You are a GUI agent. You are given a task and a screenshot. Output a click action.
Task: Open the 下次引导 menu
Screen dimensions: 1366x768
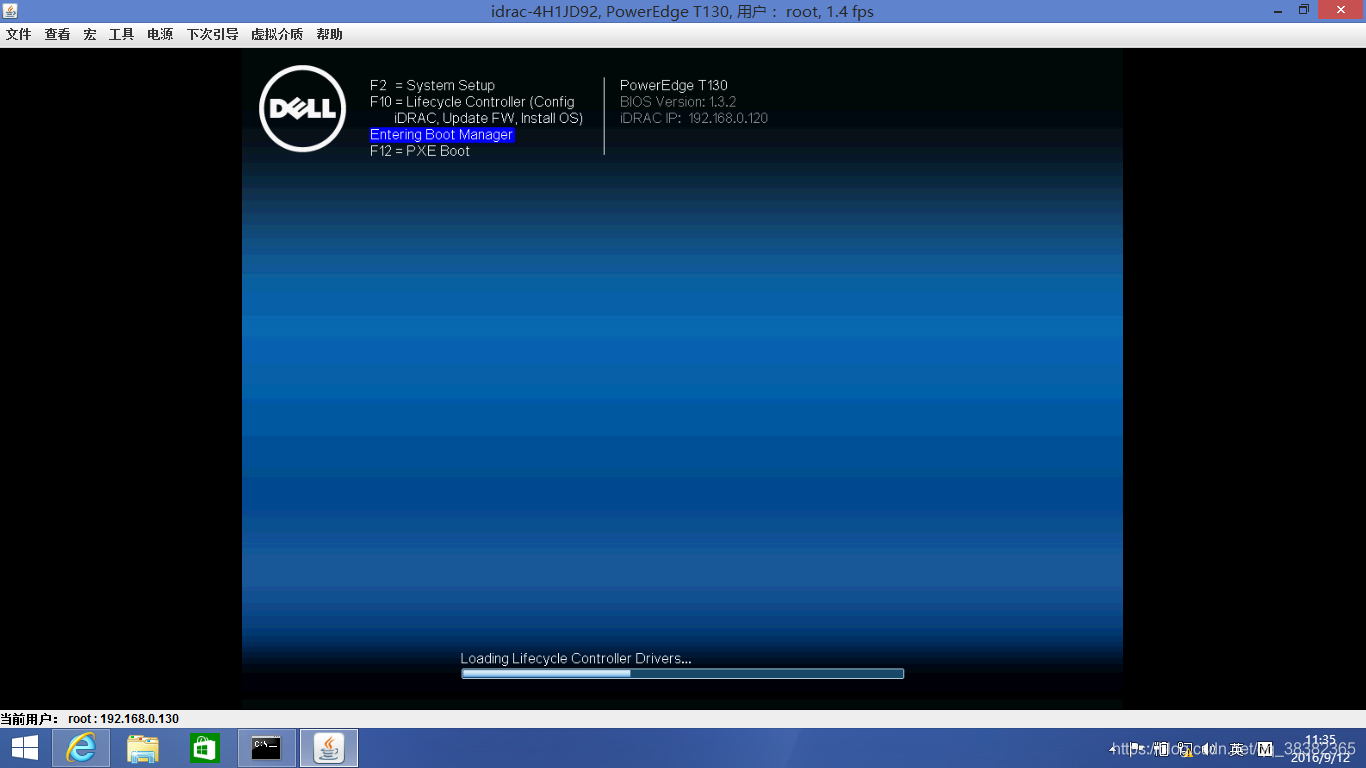(x=212, y=34)
